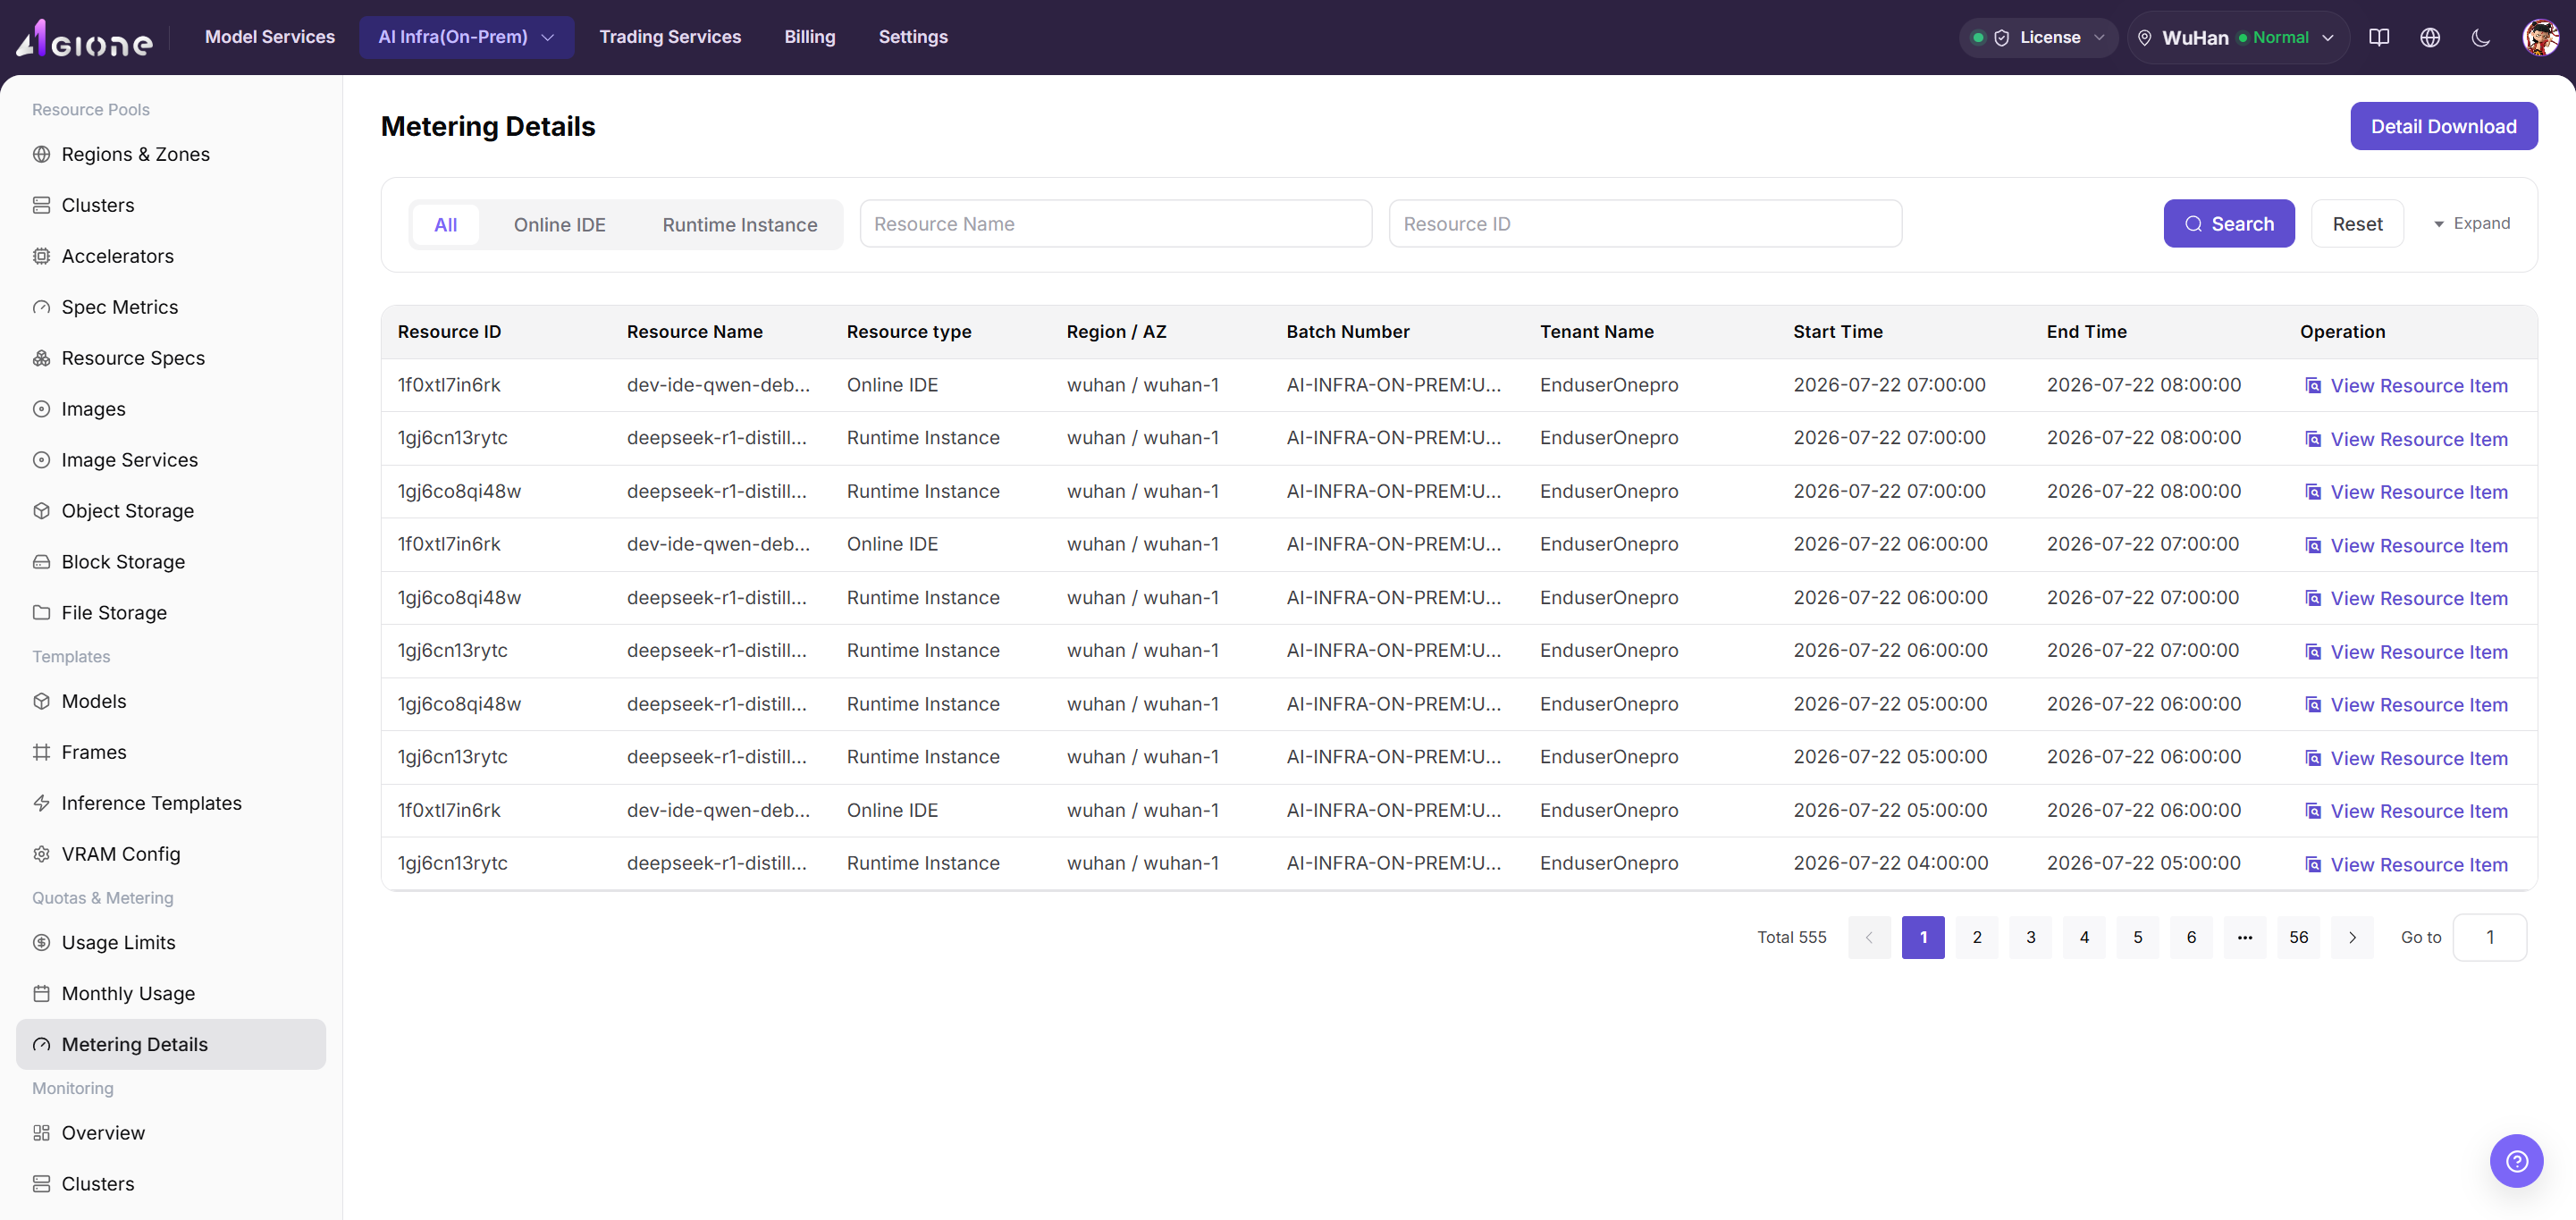Open VRAM Config page
Image resolution: width=2576 pixels, height=1220 pixels.
(x=171, y=854)
